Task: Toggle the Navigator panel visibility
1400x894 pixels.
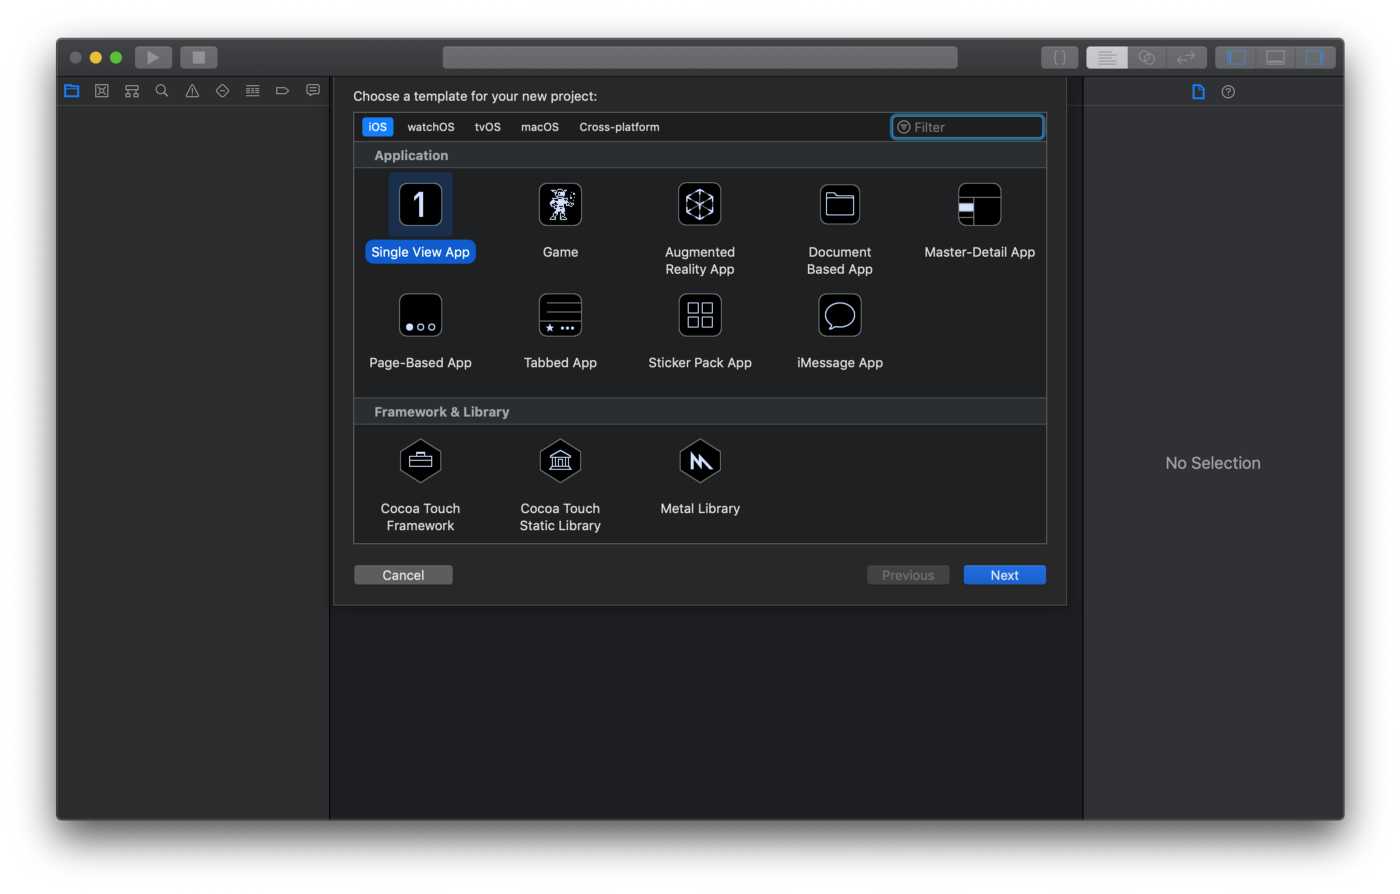Action: (1236, 58)
